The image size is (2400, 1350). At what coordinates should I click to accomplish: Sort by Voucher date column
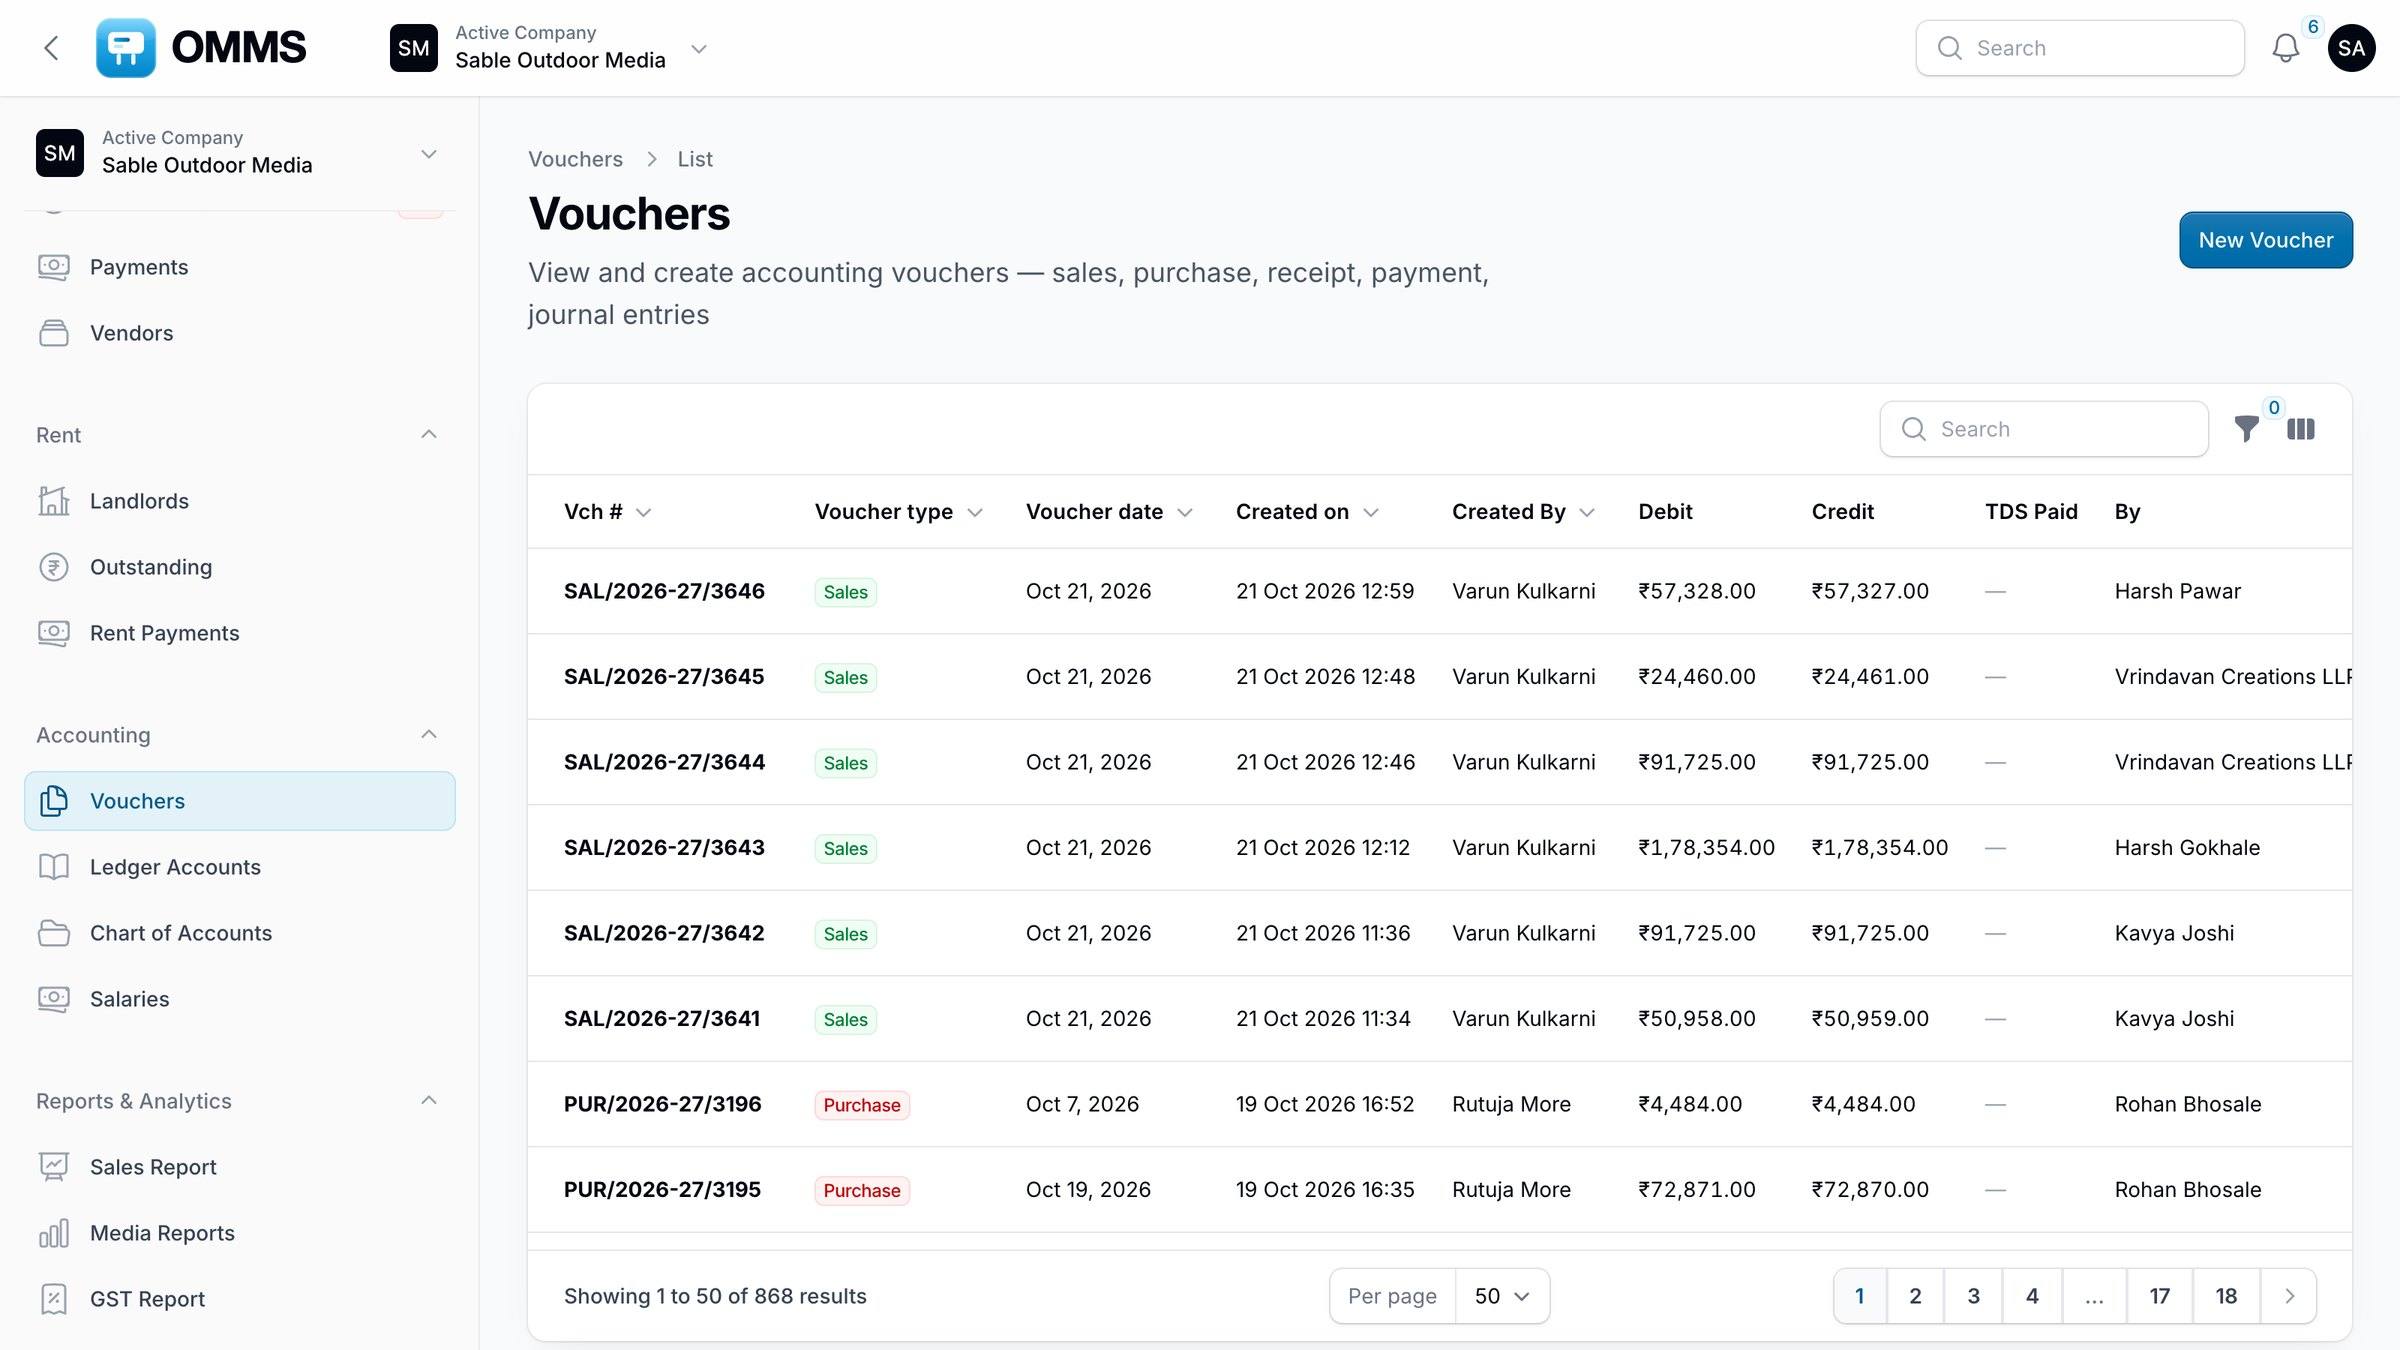[1109, 512]
